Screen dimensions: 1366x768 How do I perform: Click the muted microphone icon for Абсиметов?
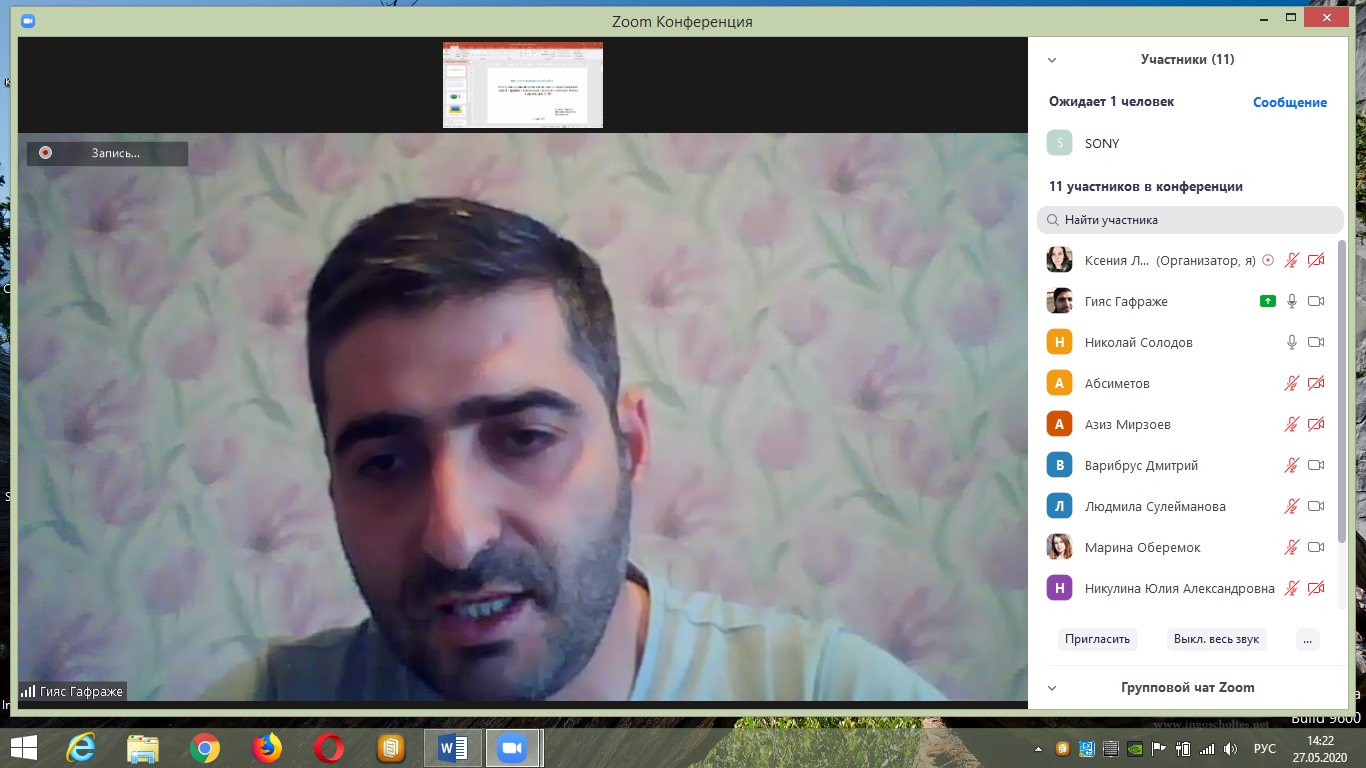[1292, 383]
